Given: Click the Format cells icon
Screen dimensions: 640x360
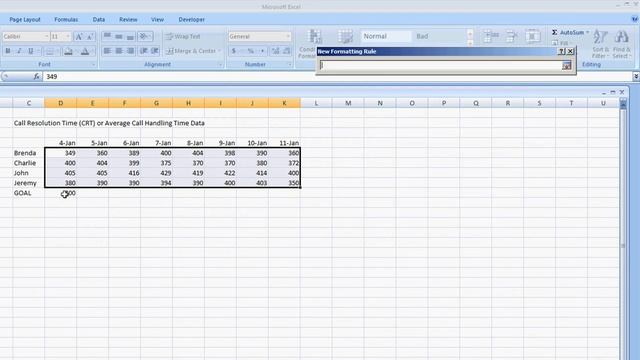Looking at the screenshot, I should point(532,37).
